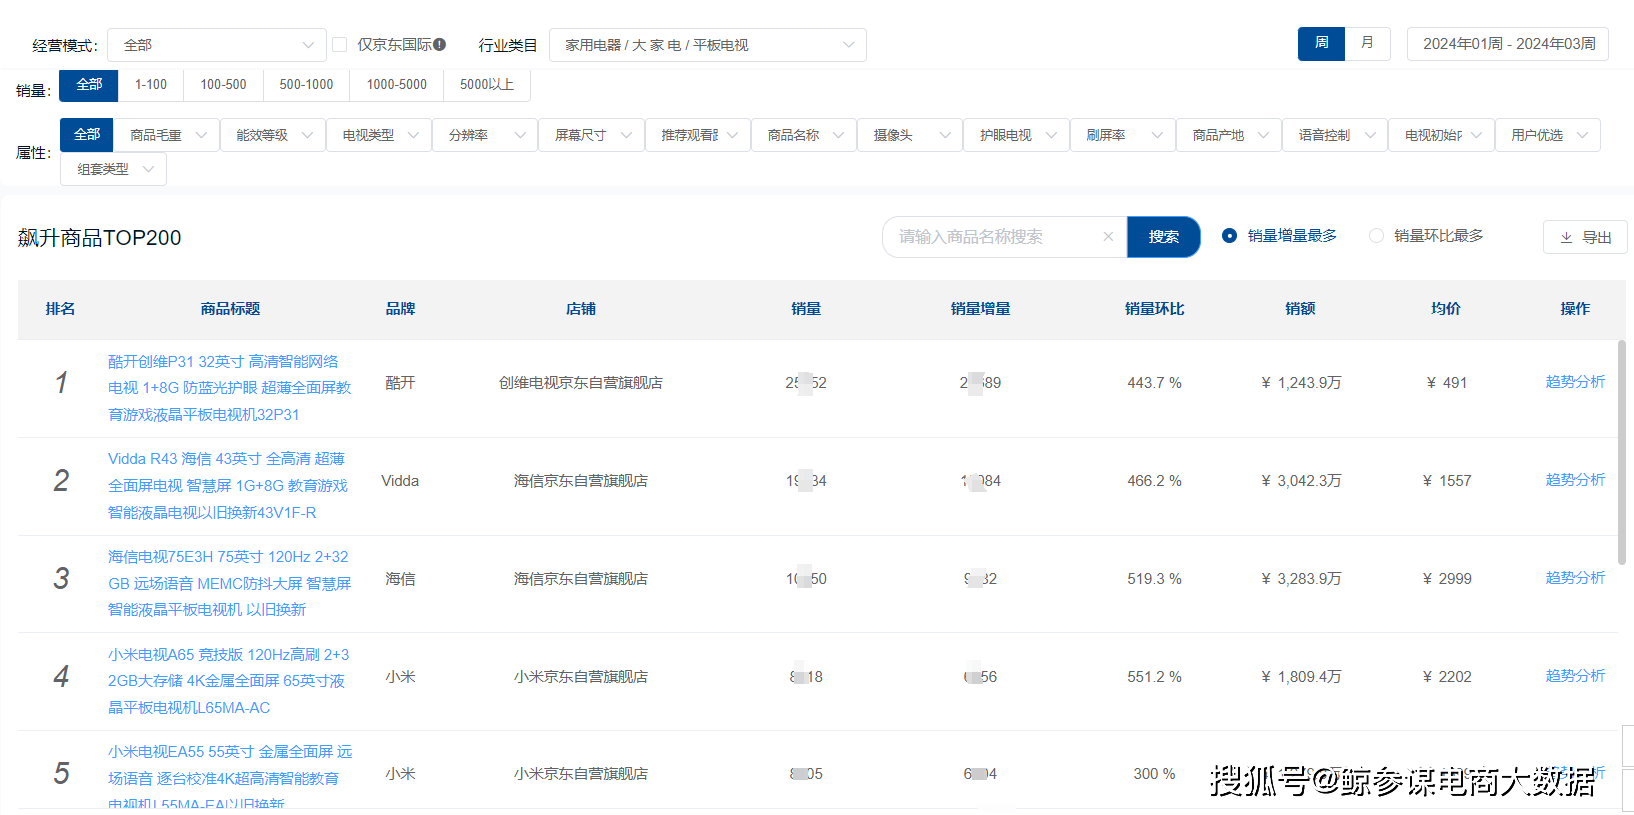Click the 销额 column header
Viewport: 1634px width, 815px height.
tap(1300, 309)
